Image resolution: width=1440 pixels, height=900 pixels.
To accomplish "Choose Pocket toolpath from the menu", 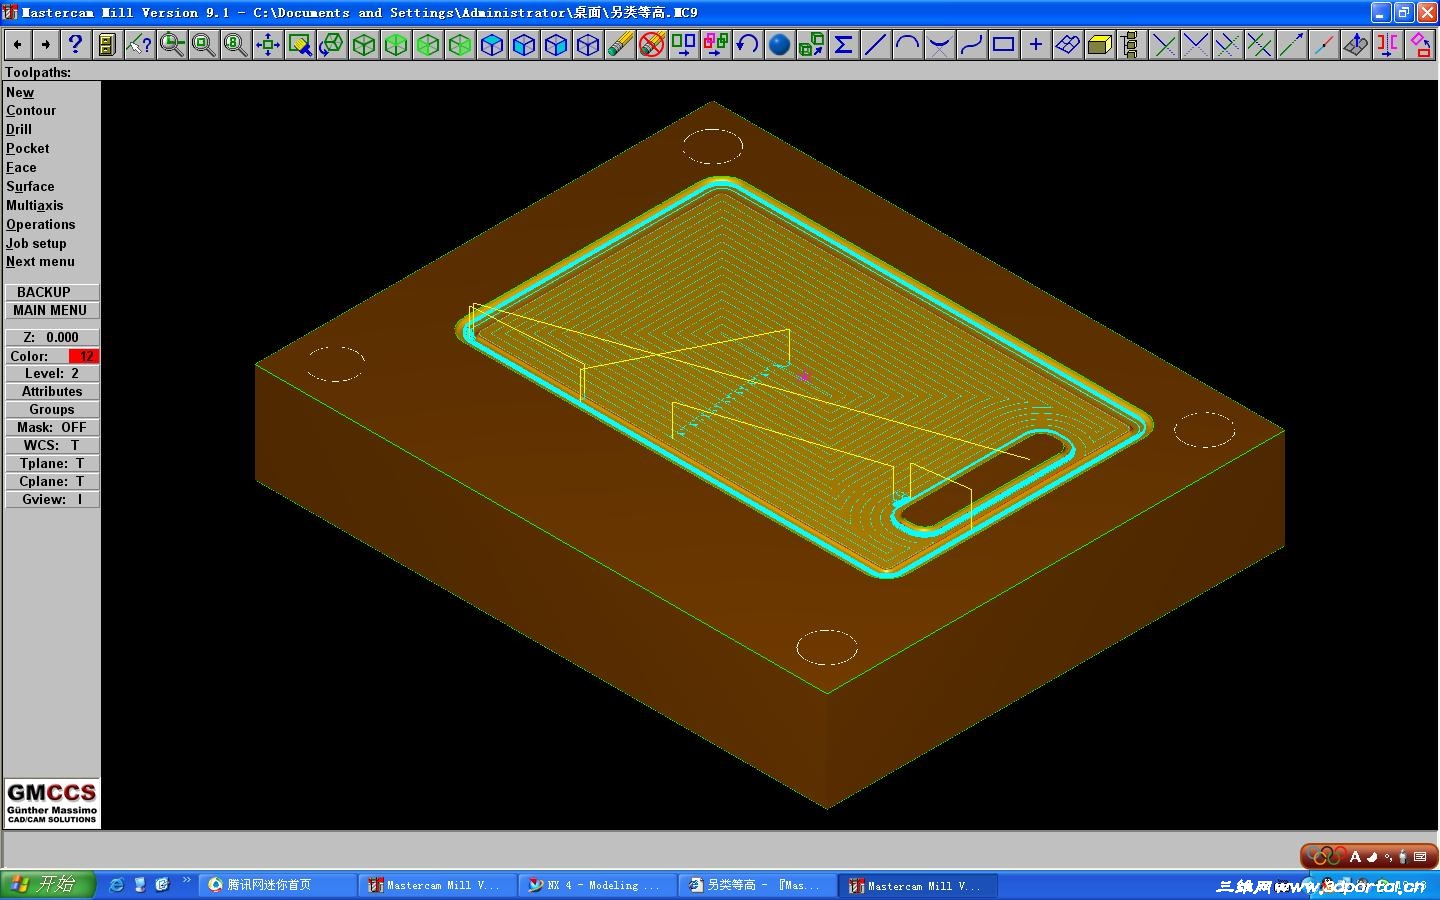I will click(27, 149).
